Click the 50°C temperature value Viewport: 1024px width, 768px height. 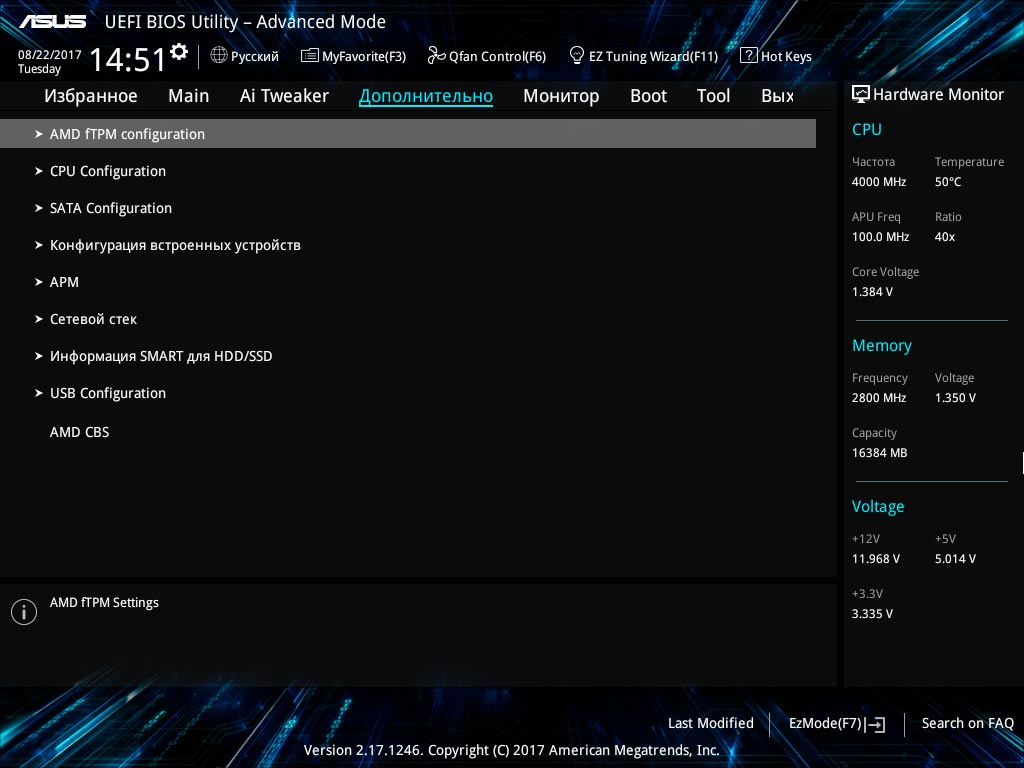[948, 182]
